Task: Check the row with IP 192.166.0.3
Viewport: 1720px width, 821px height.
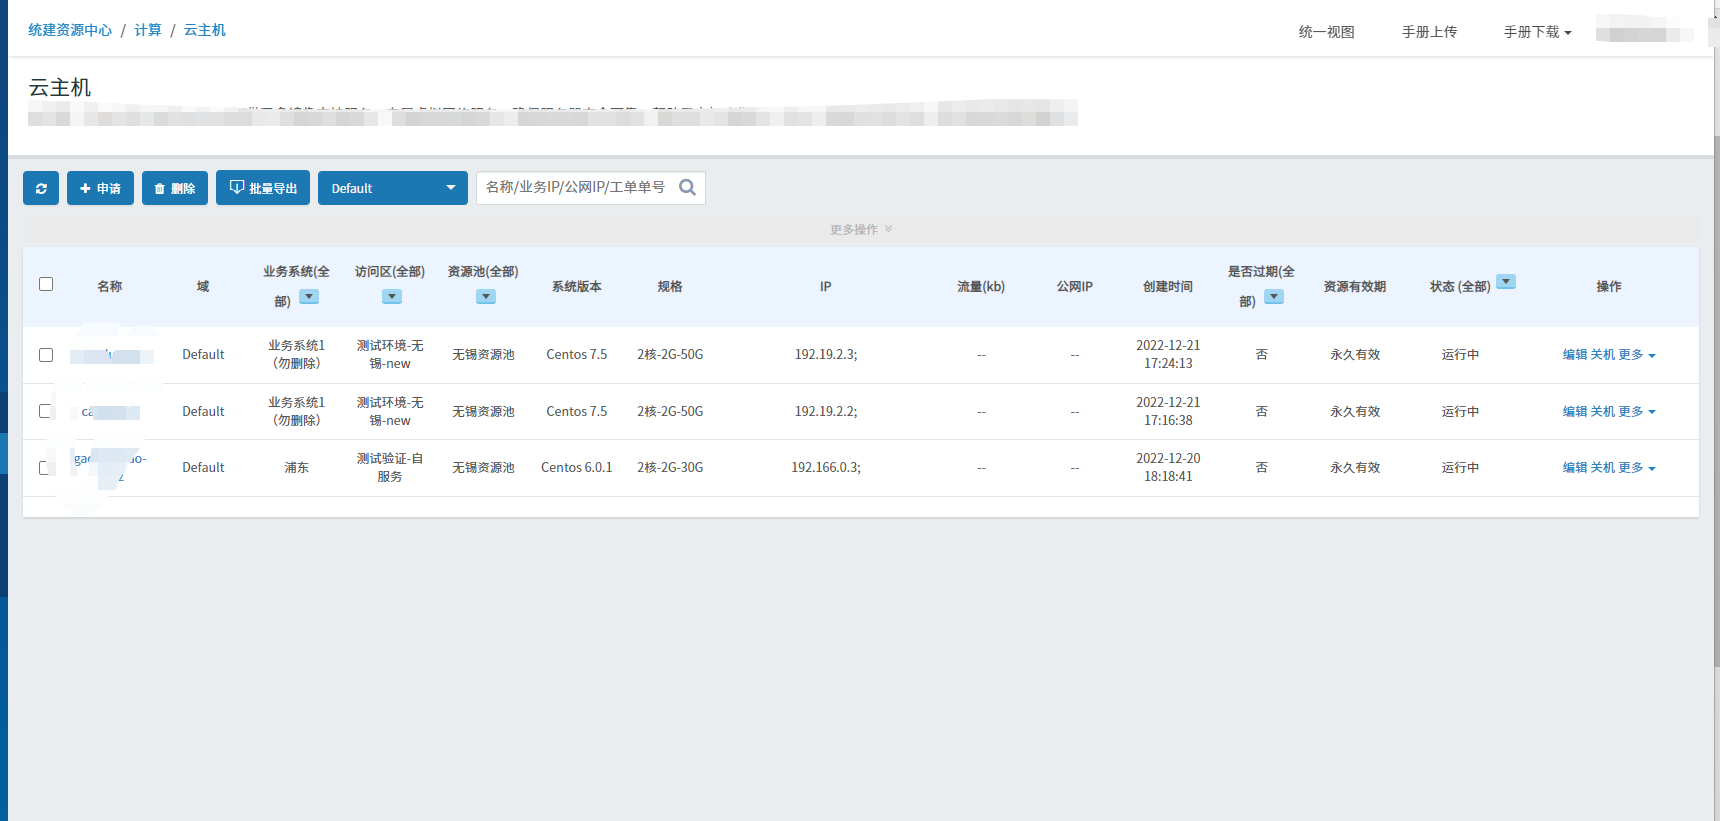Action: 46,468
